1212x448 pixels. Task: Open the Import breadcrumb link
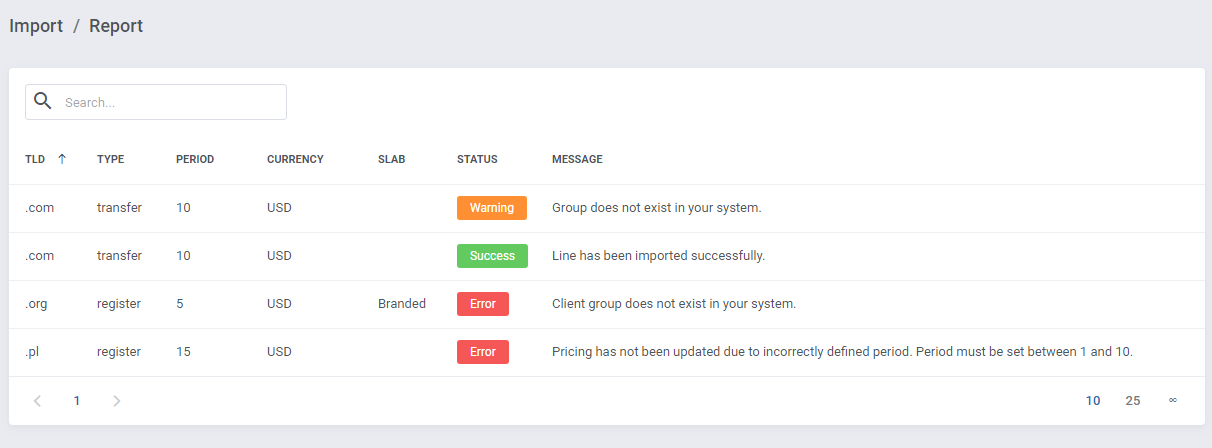point(36,26)
